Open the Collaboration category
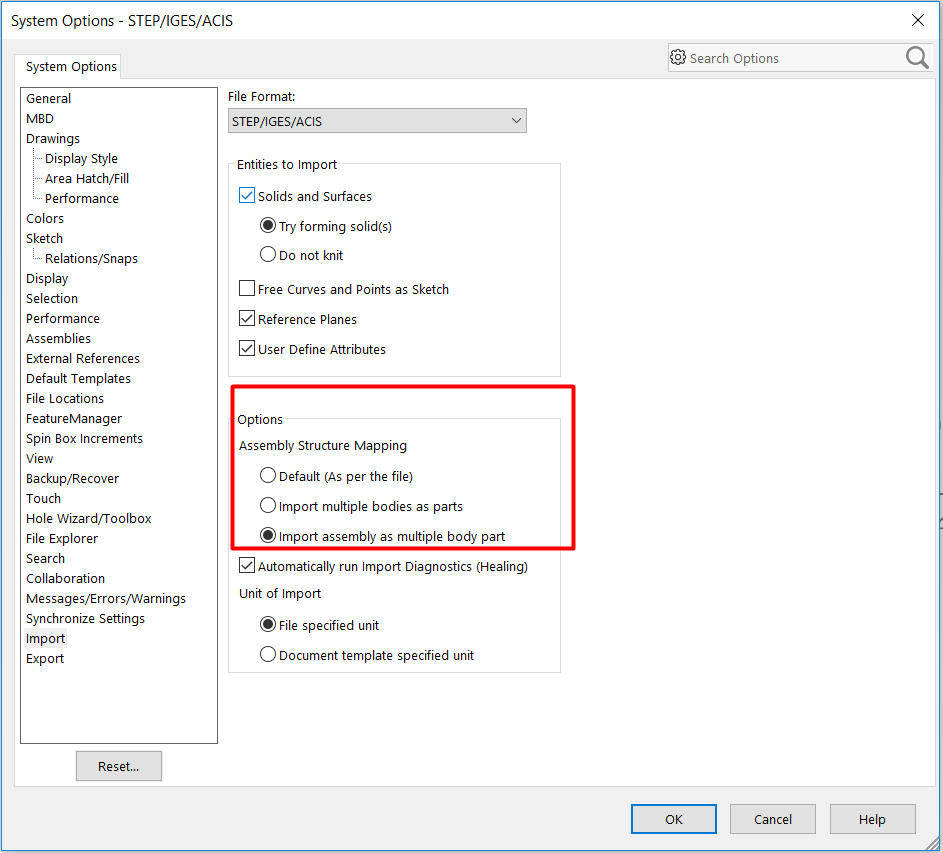This screenshot has height=853, width=943. point(65,579)
